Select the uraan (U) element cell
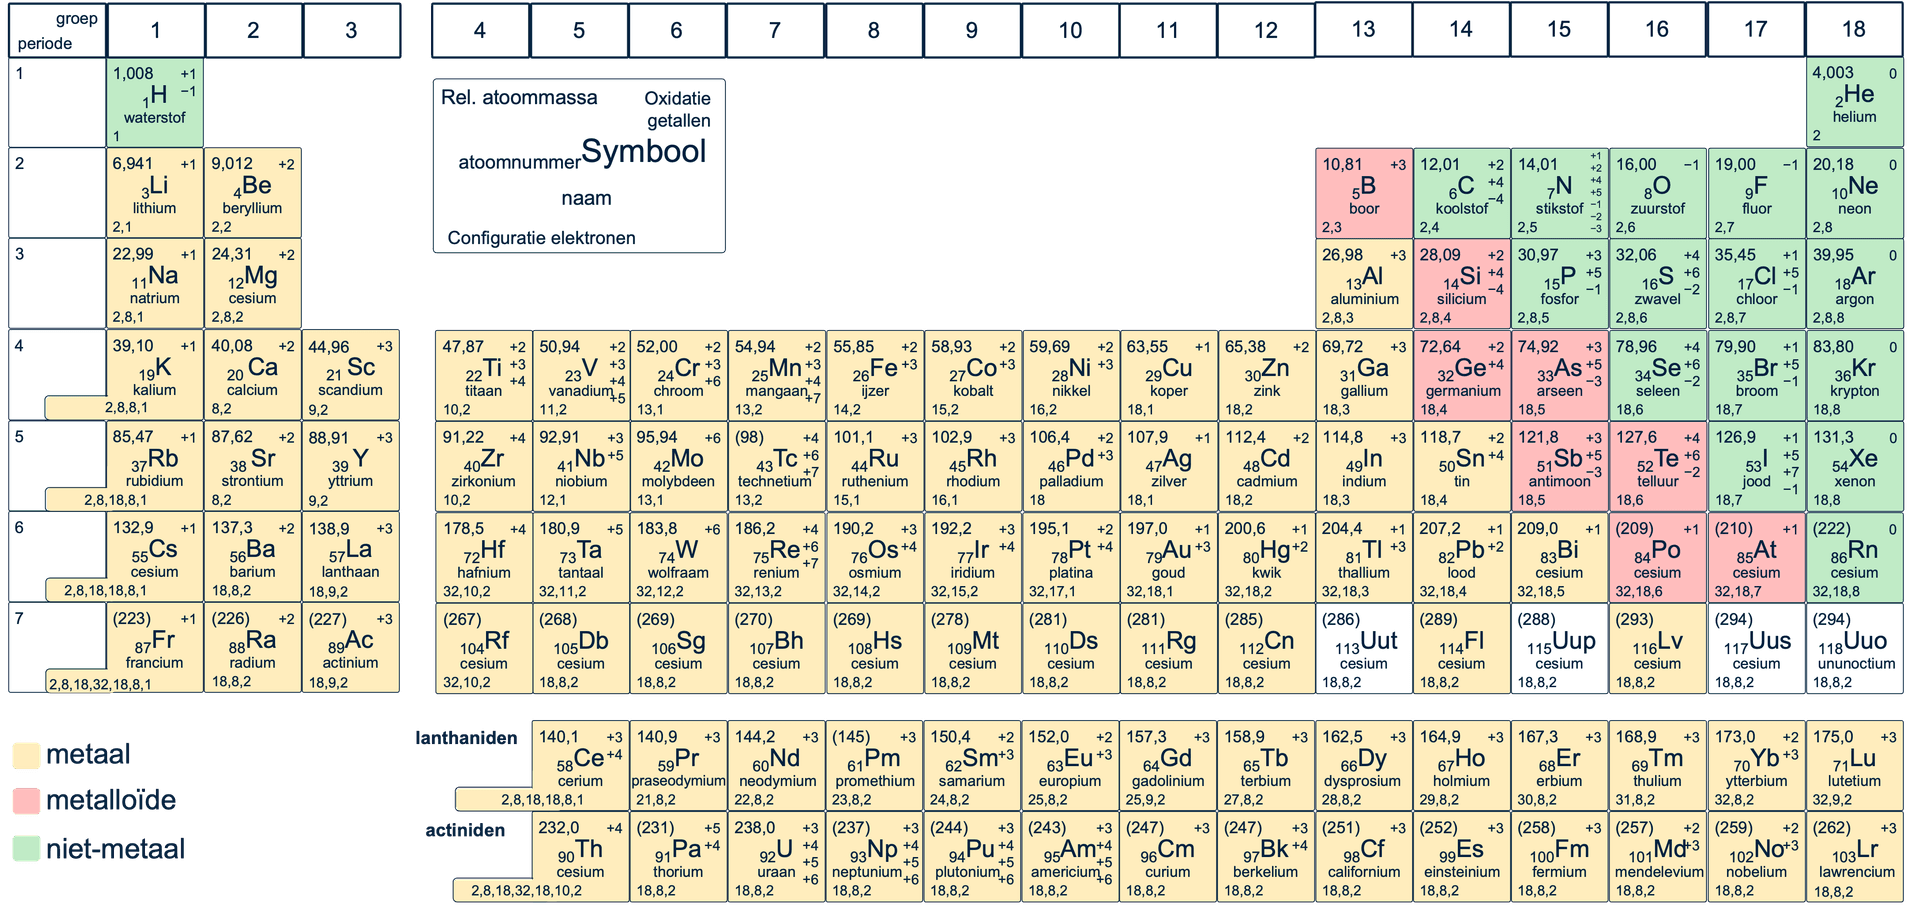Screen dimensions: 1920x910 point(776,856)
